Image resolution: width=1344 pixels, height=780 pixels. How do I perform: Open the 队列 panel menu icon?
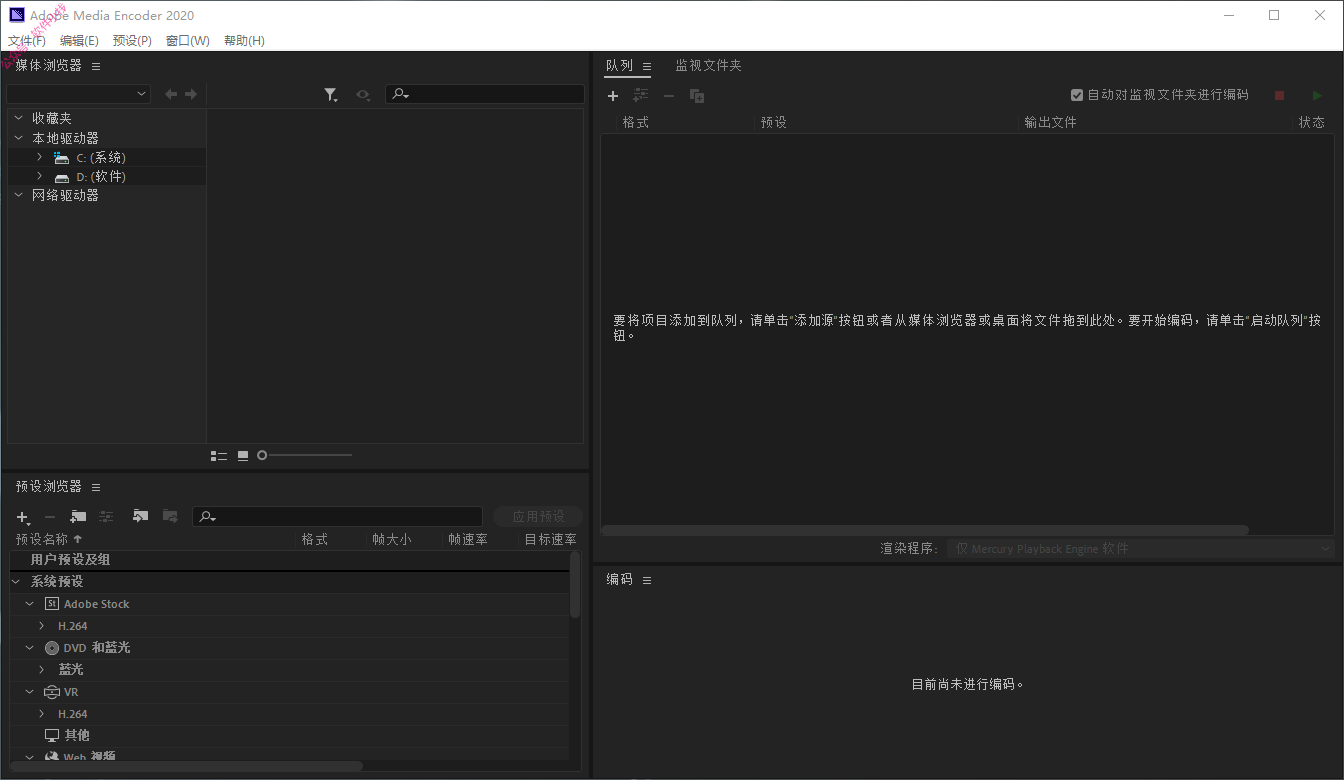point(647,66)
